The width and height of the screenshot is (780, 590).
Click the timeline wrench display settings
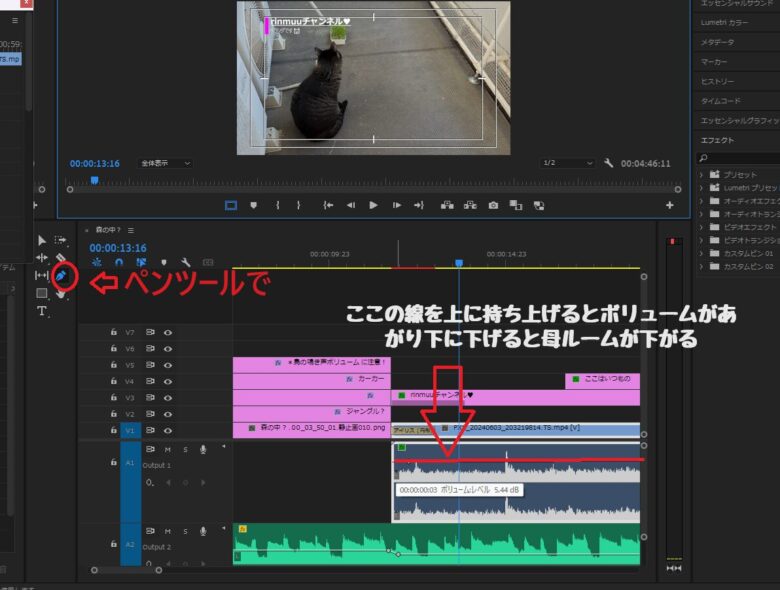point(186,263)
